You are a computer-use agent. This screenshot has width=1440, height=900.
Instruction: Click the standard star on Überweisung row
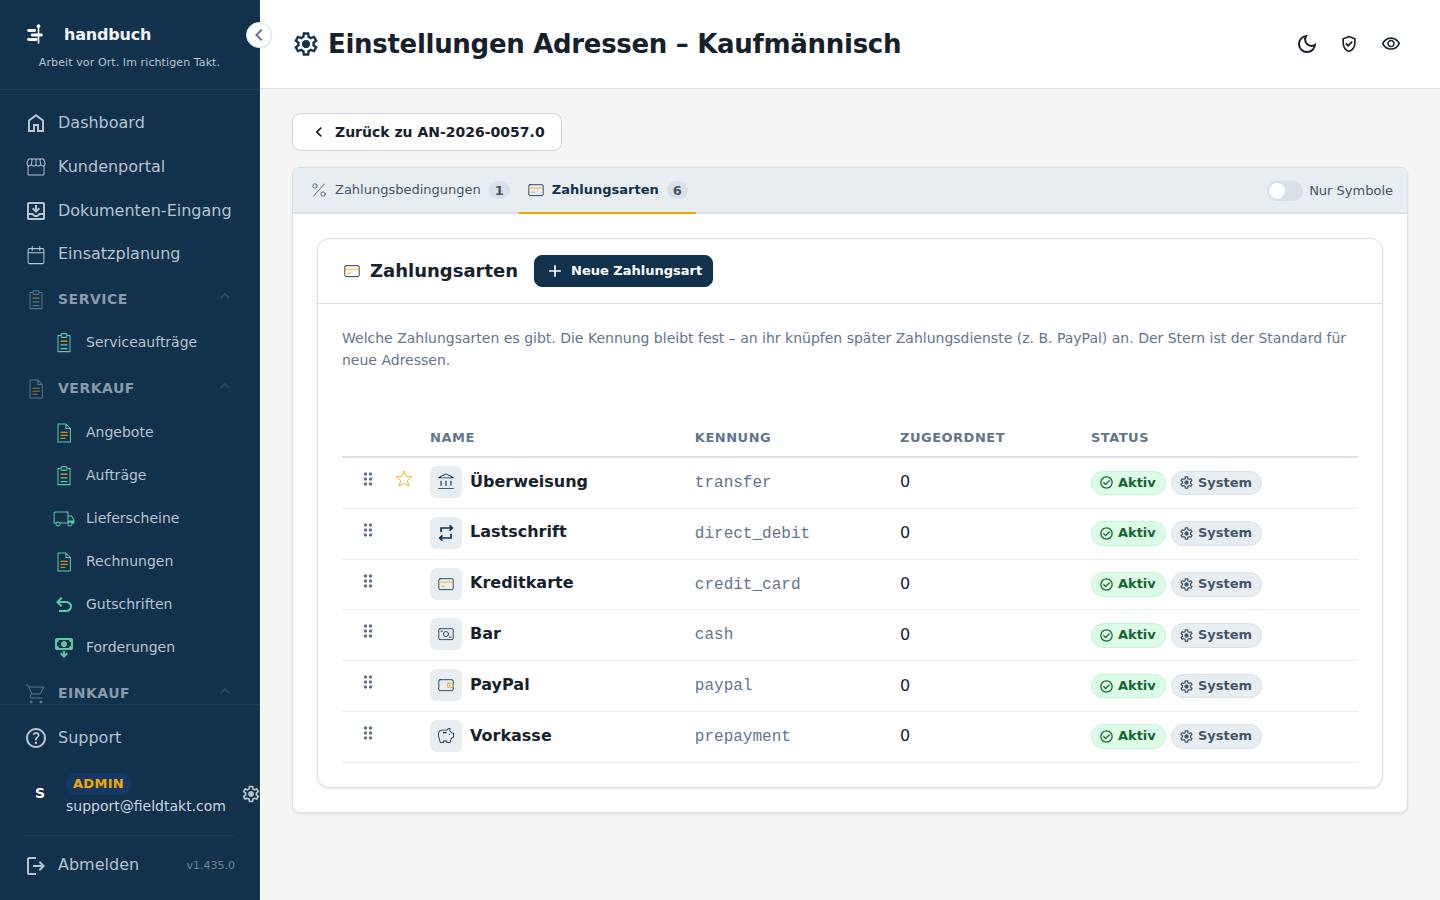click(404, 480)
